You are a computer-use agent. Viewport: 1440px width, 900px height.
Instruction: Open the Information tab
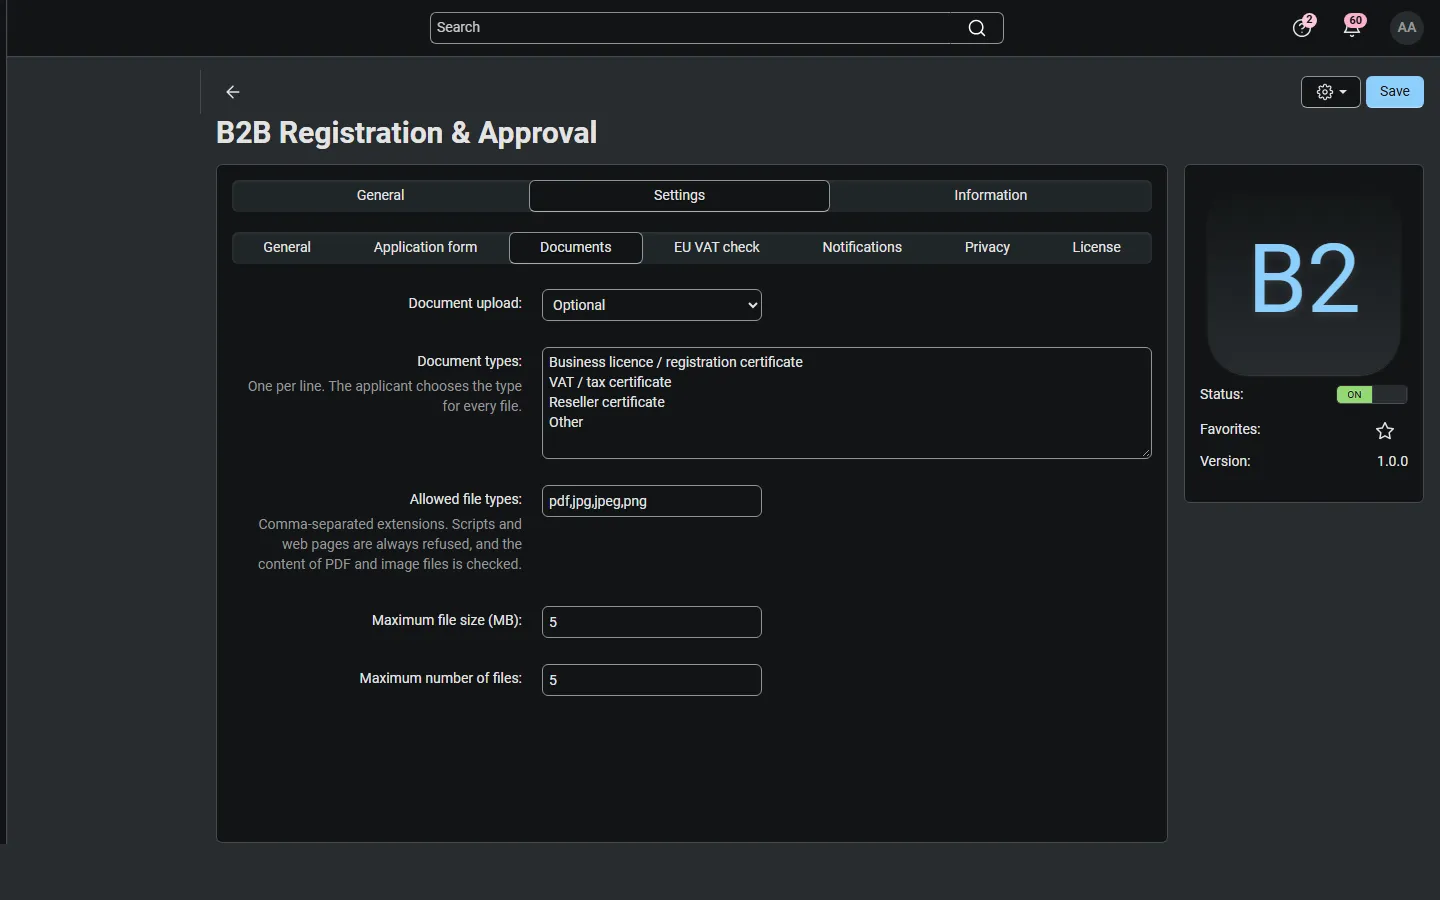tap(990, 196)
